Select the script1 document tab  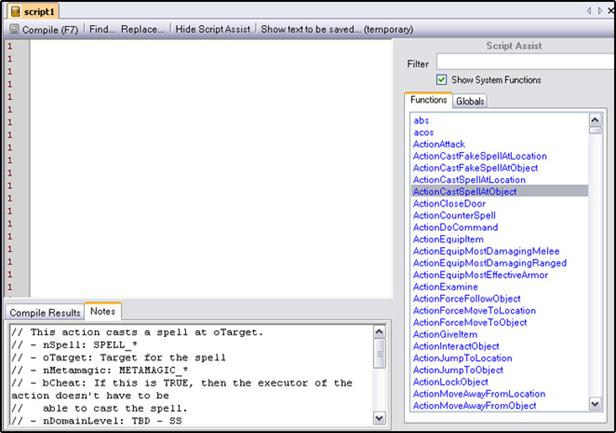(33, 12)
